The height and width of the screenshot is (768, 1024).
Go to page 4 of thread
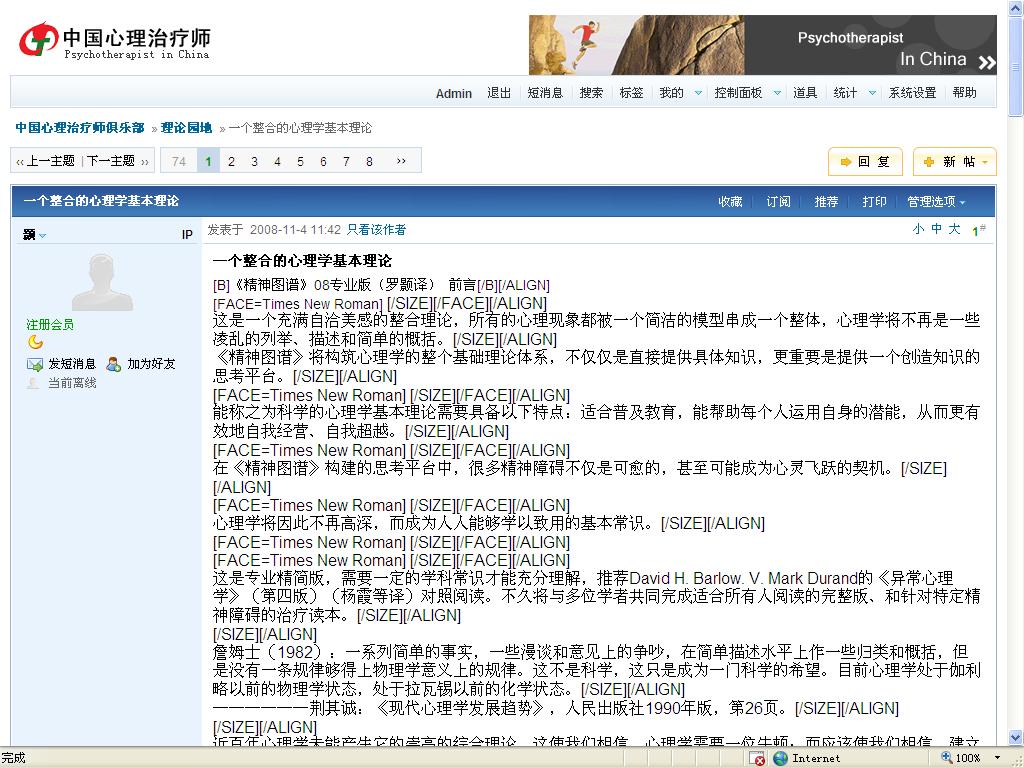pos(277,161)
